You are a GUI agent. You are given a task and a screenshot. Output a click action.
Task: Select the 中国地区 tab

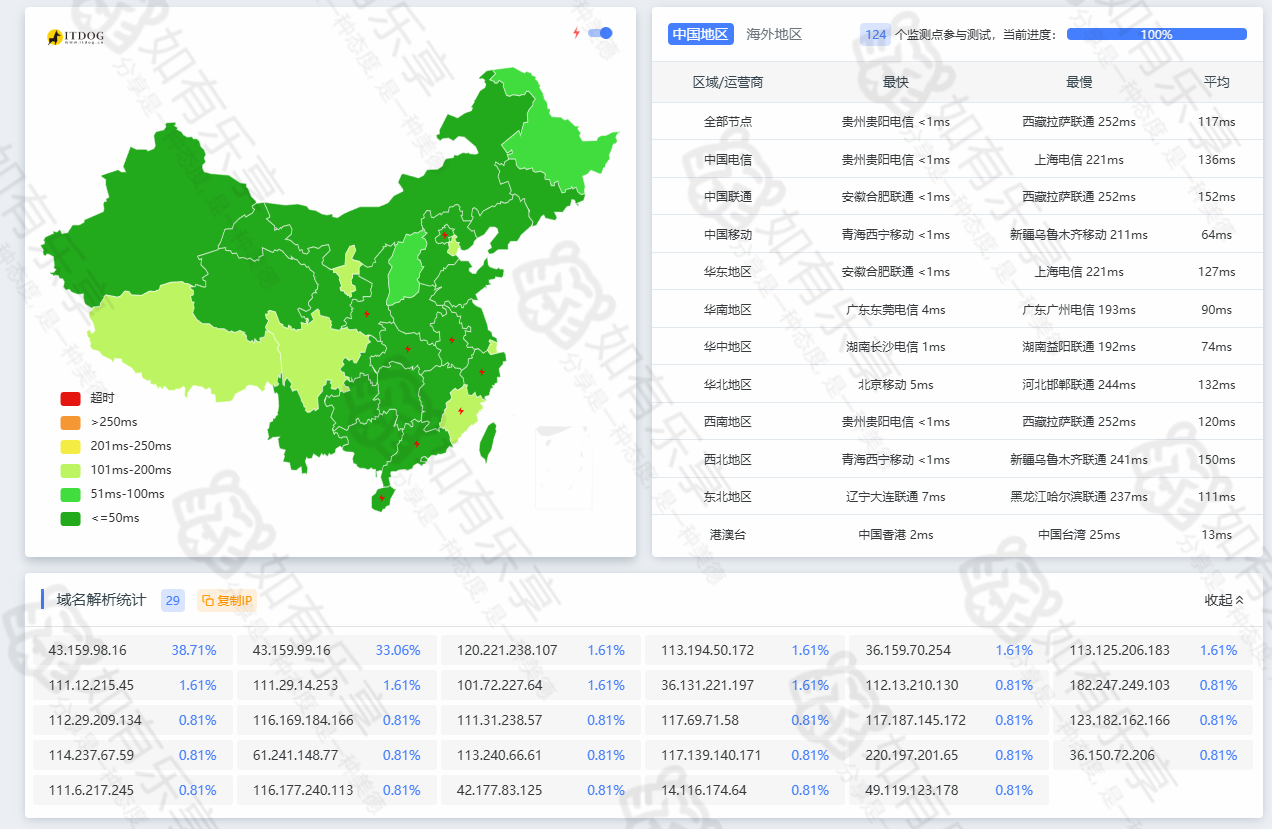(x=700, y=34)
